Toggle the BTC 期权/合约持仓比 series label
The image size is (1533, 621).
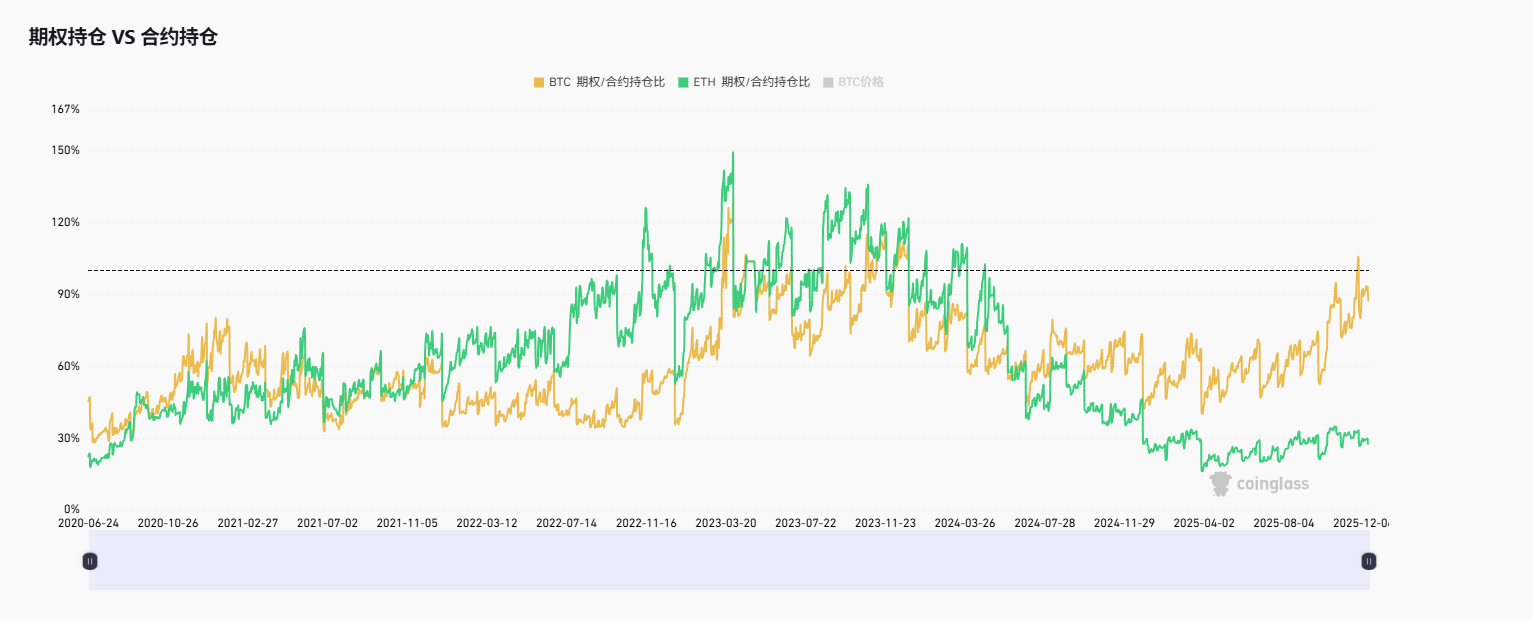(x=606, y=82)
